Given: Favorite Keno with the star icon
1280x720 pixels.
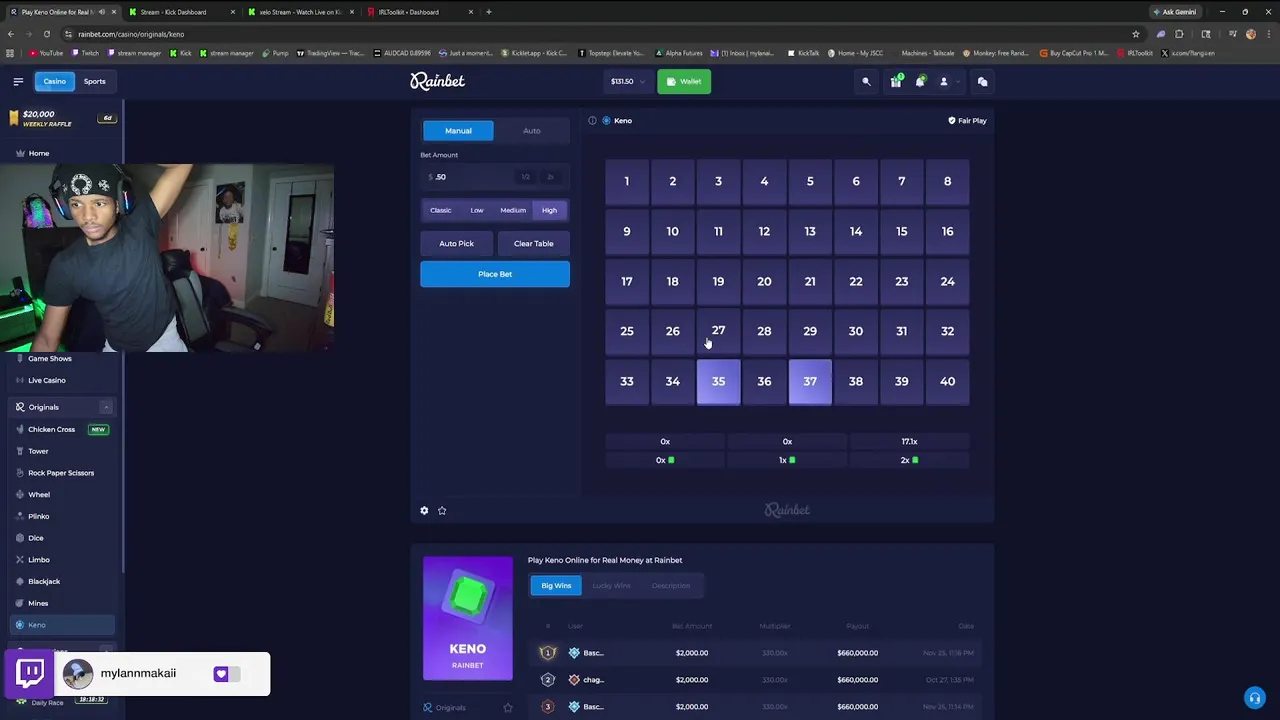Looking at the screenshot, I should coord(442,510).
